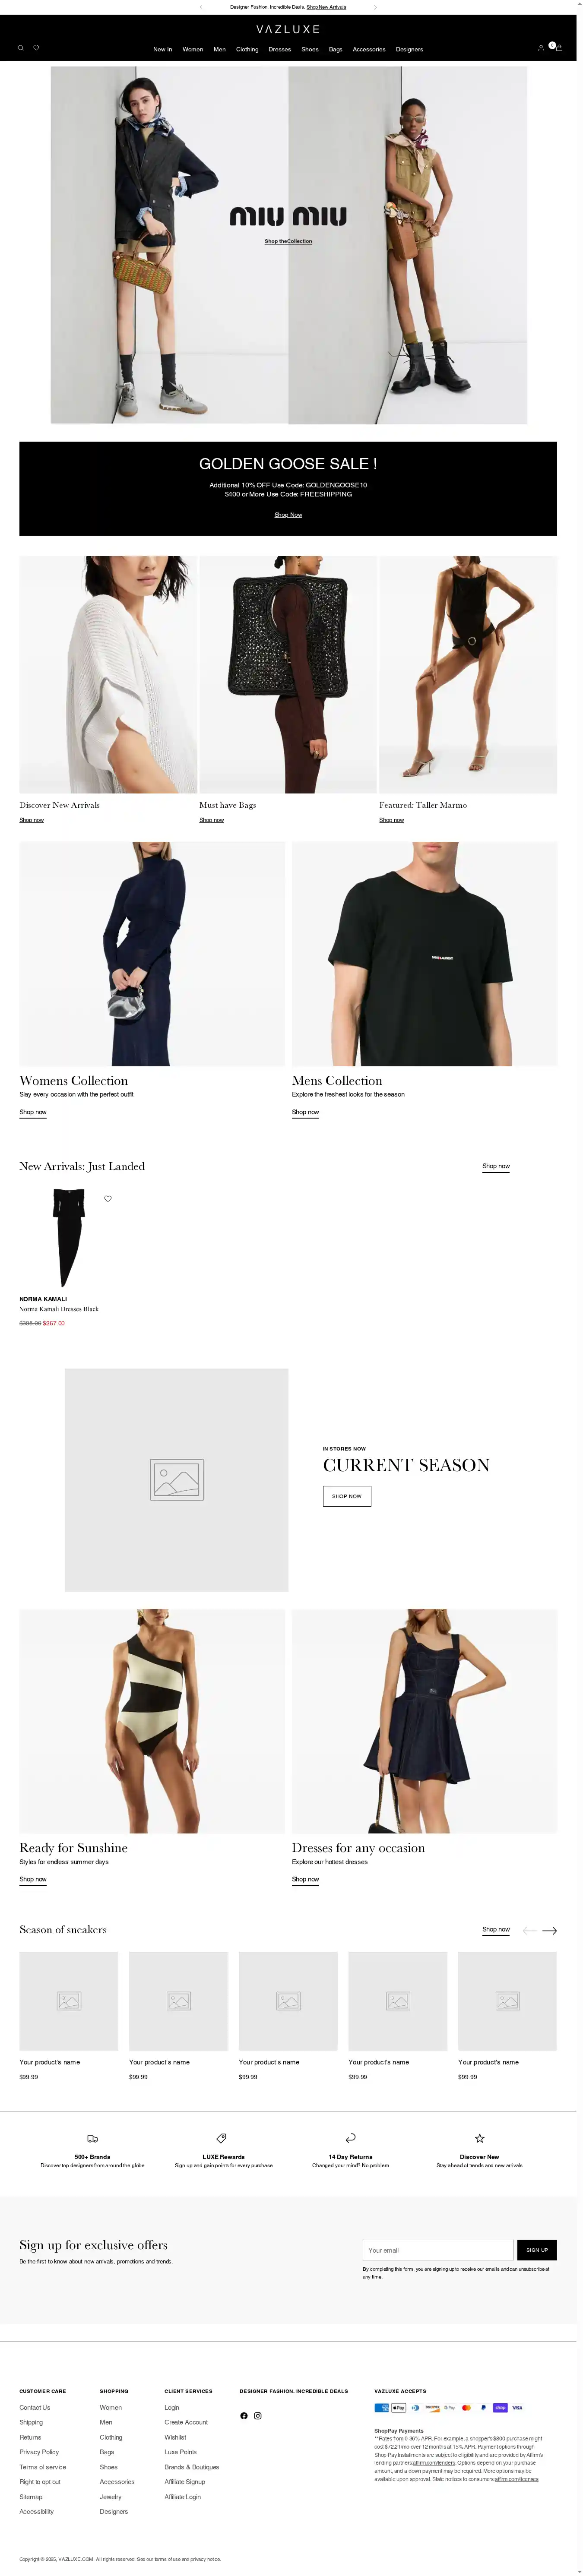
Task: Add Norma Kamali dress to wishlist heart
Action: (108, 1198)
